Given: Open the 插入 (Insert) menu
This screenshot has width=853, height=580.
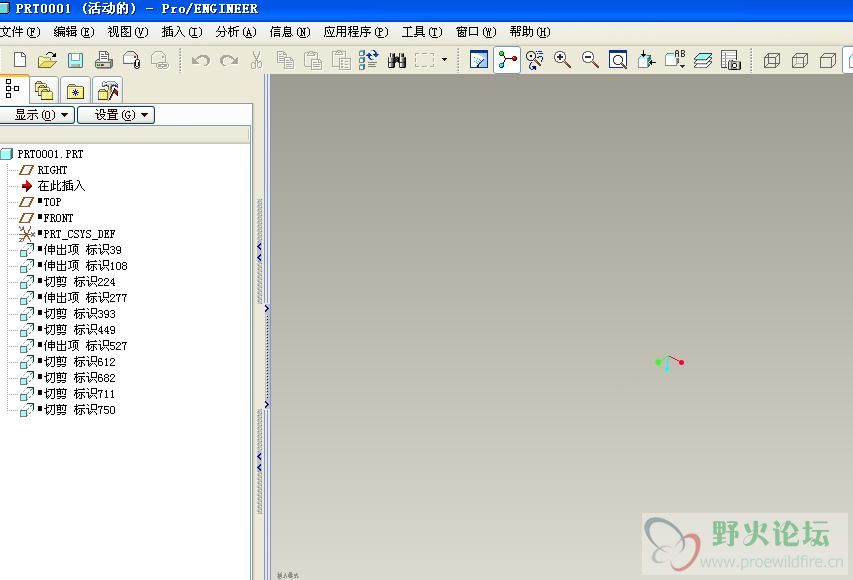Looking at the screenshot, I should click(182, 32).
